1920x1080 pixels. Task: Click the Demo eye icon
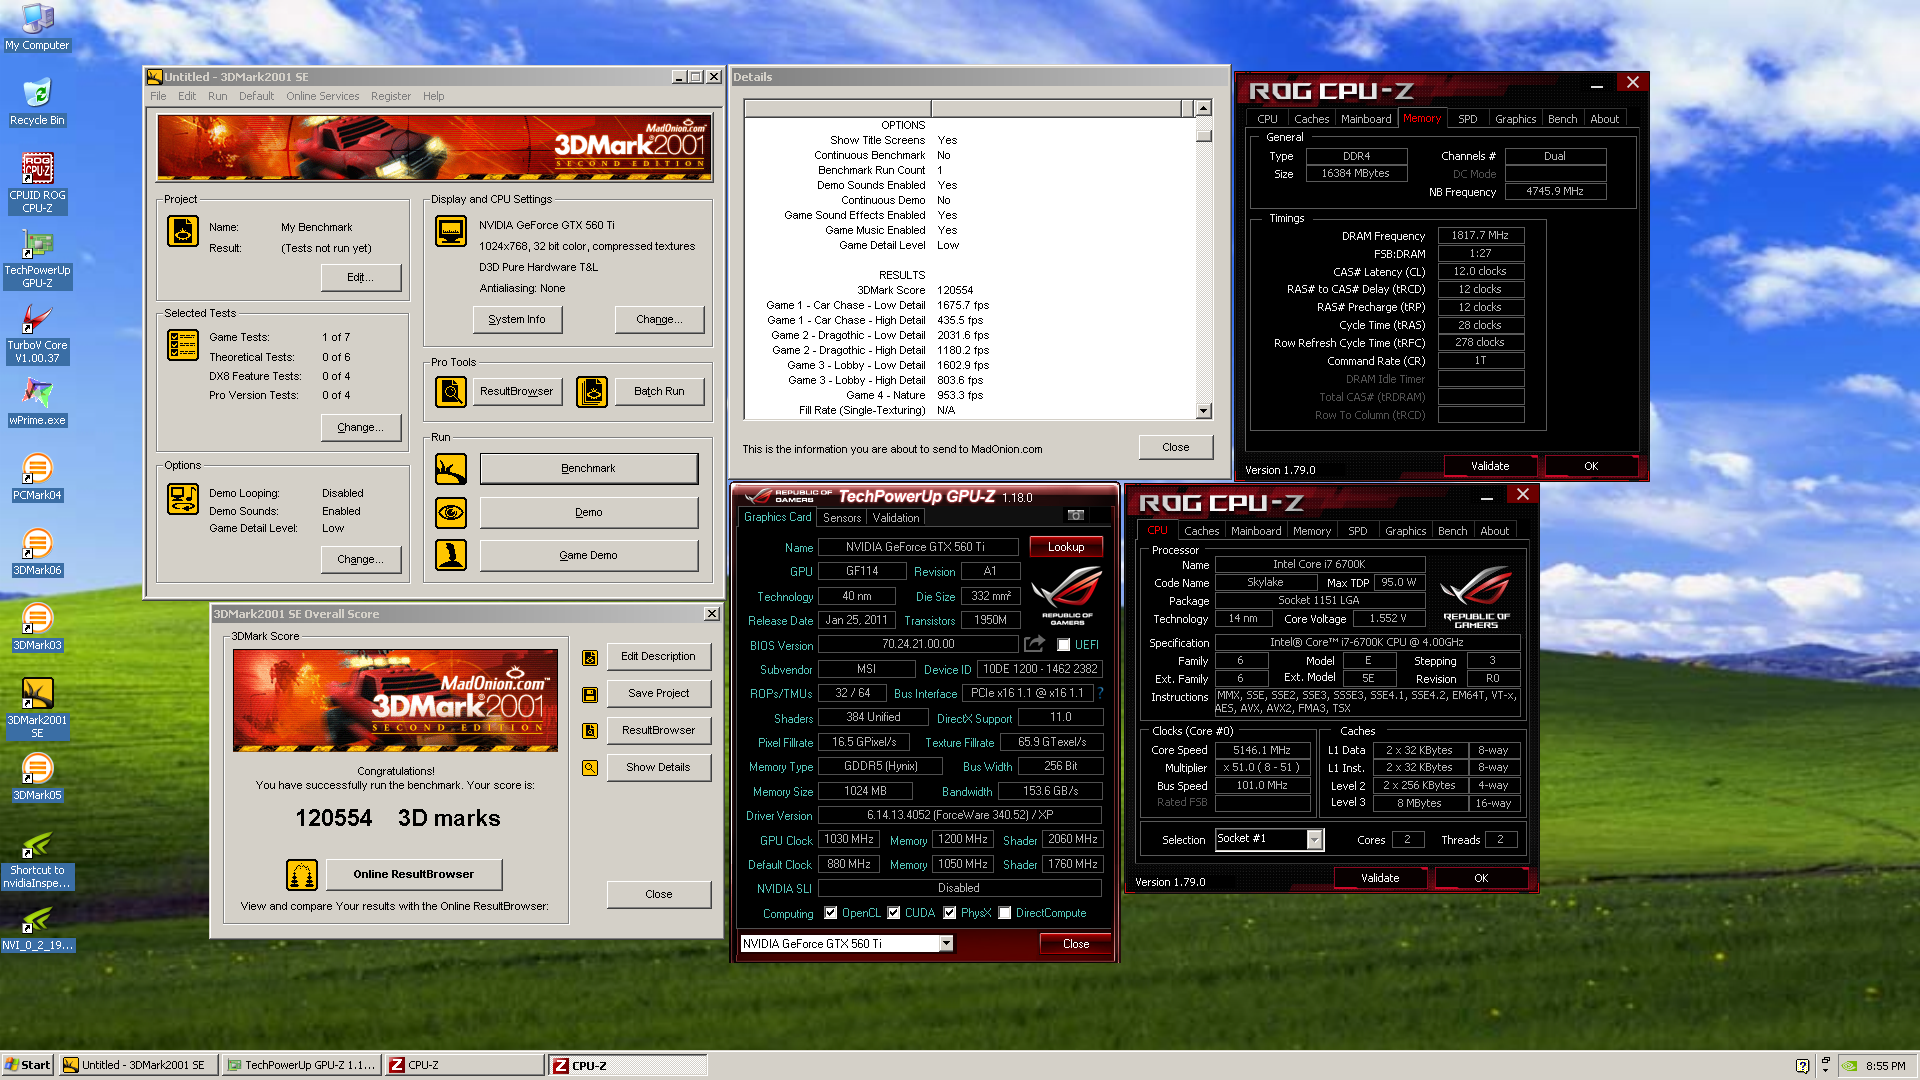(x=451, y=512)
